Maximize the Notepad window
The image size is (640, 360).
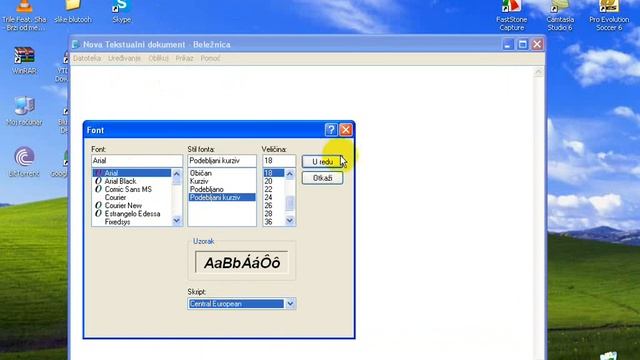point(522,44)
